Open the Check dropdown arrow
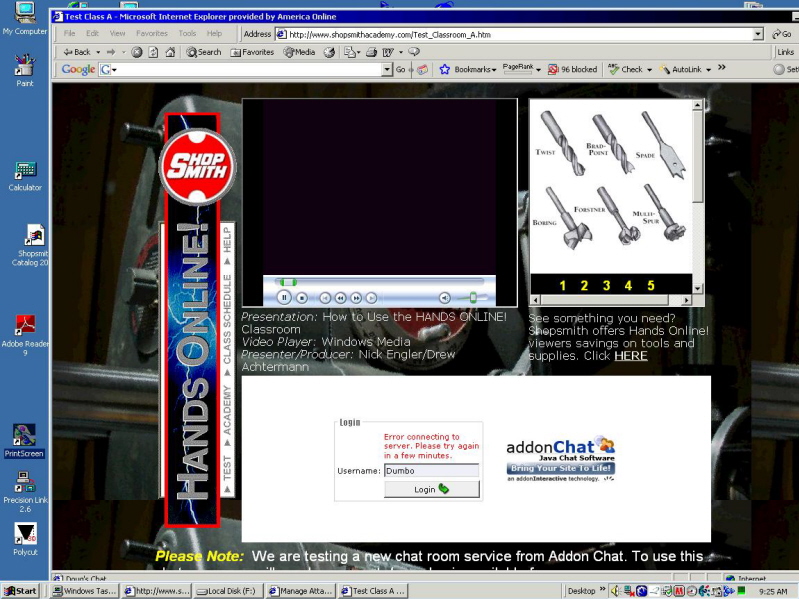This screenshot has width=799, height=599. (649, 70)
